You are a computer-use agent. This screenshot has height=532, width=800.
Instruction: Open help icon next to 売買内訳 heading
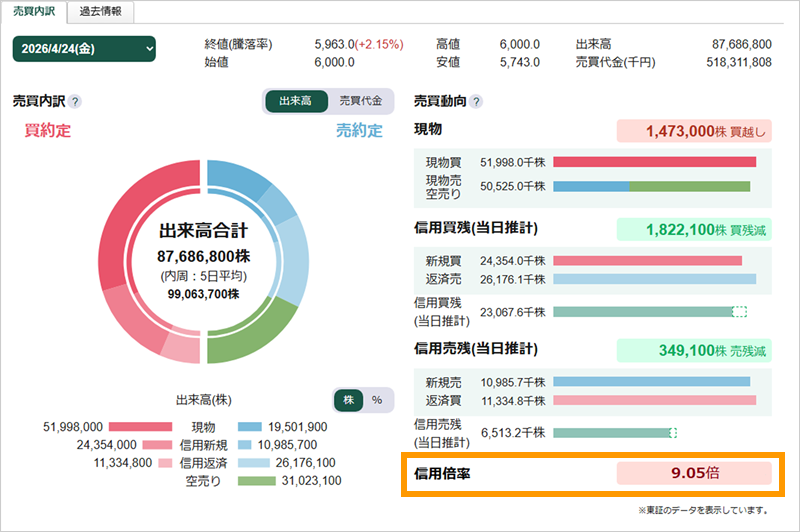coord(74,102)
